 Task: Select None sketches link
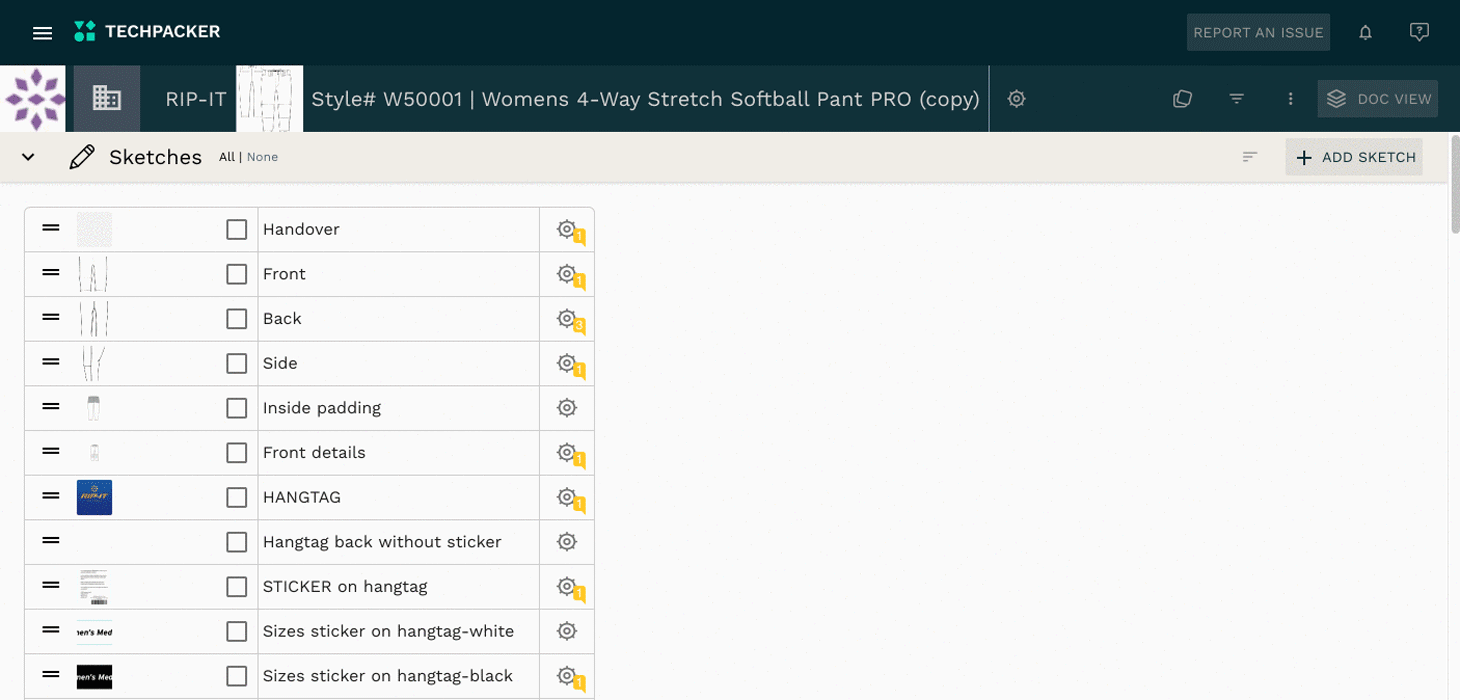[x=263, y=157]
